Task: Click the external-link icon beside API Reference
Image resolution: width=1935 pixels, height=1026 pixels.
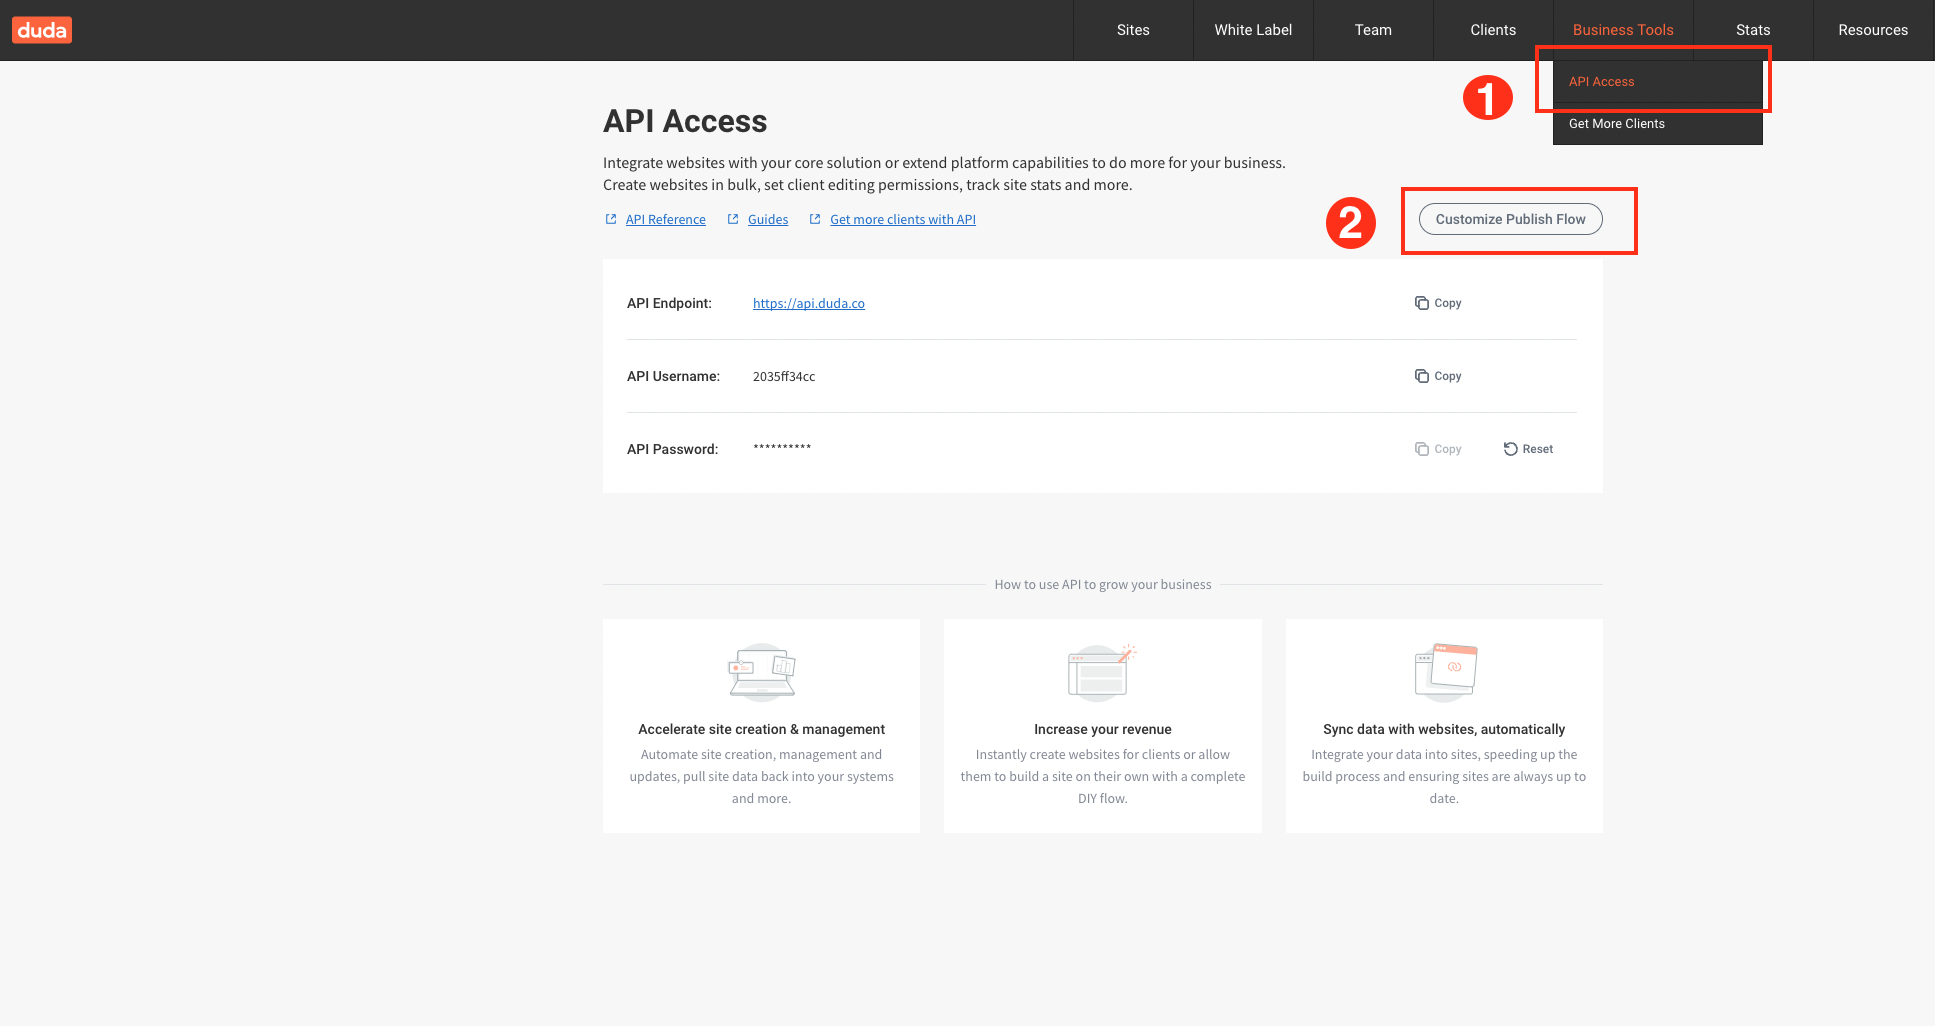Action: tap(611, 219)
